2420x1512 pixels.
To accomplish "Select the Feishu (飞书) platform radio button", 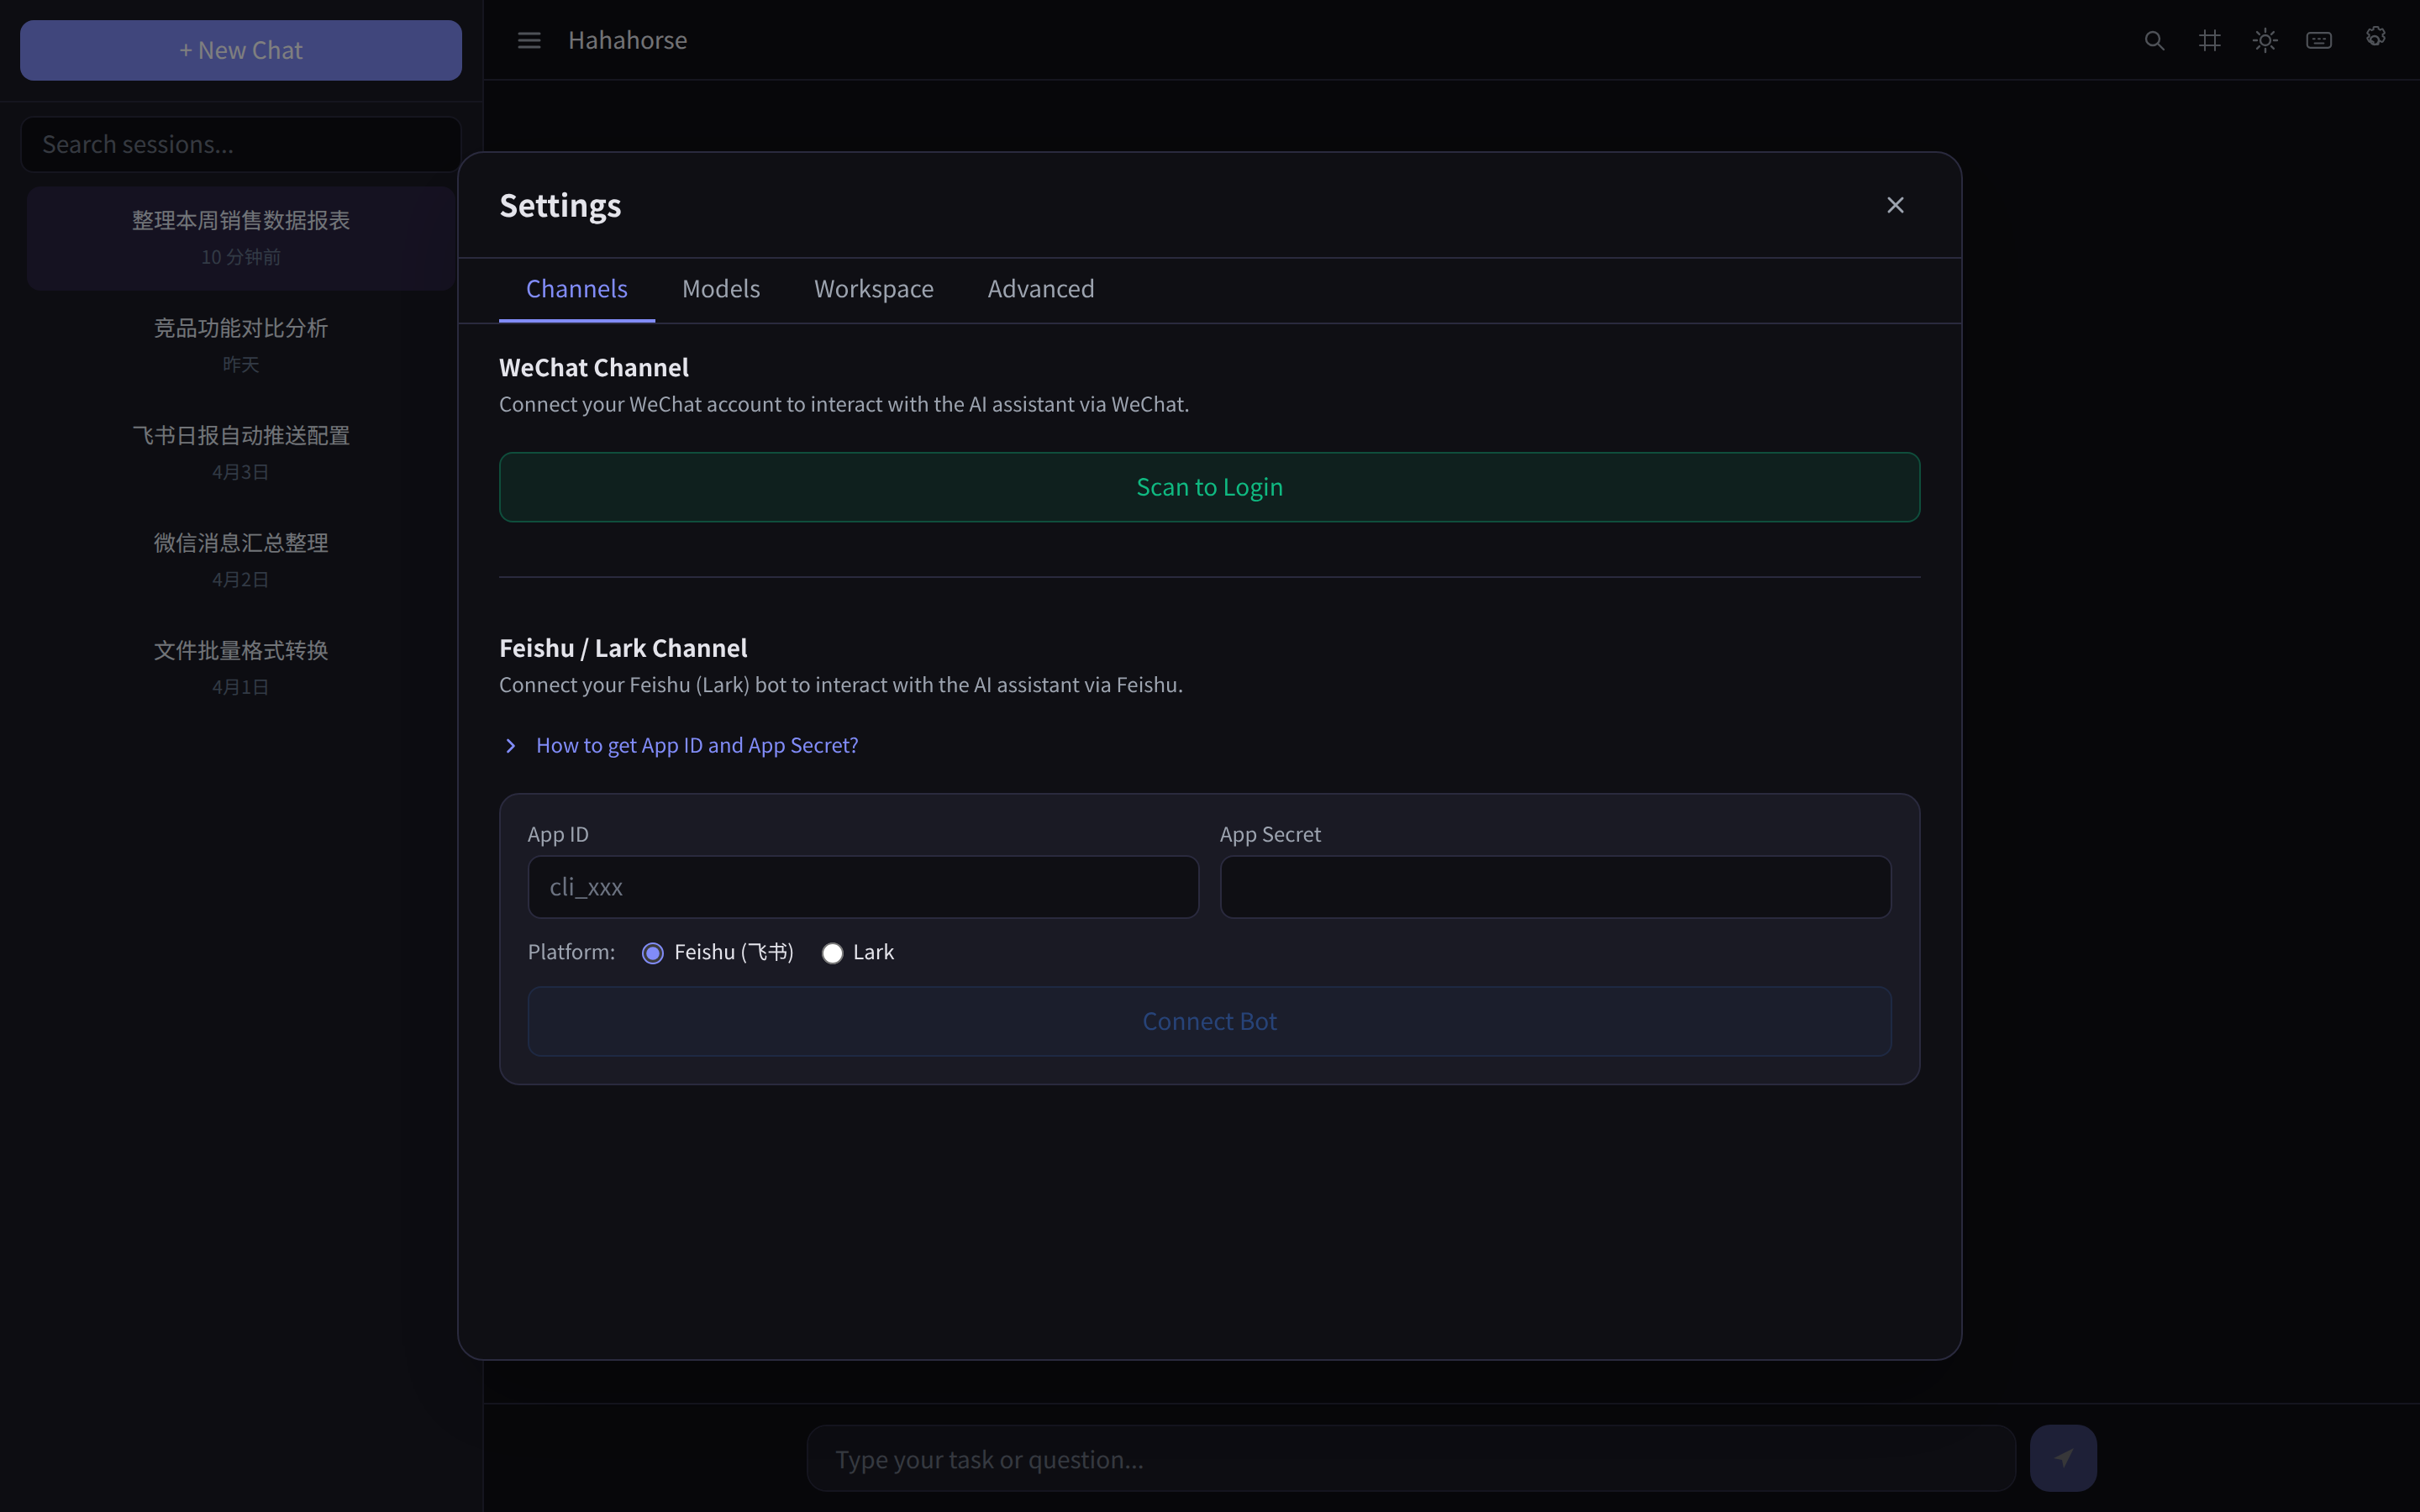I will pos(653,953).
